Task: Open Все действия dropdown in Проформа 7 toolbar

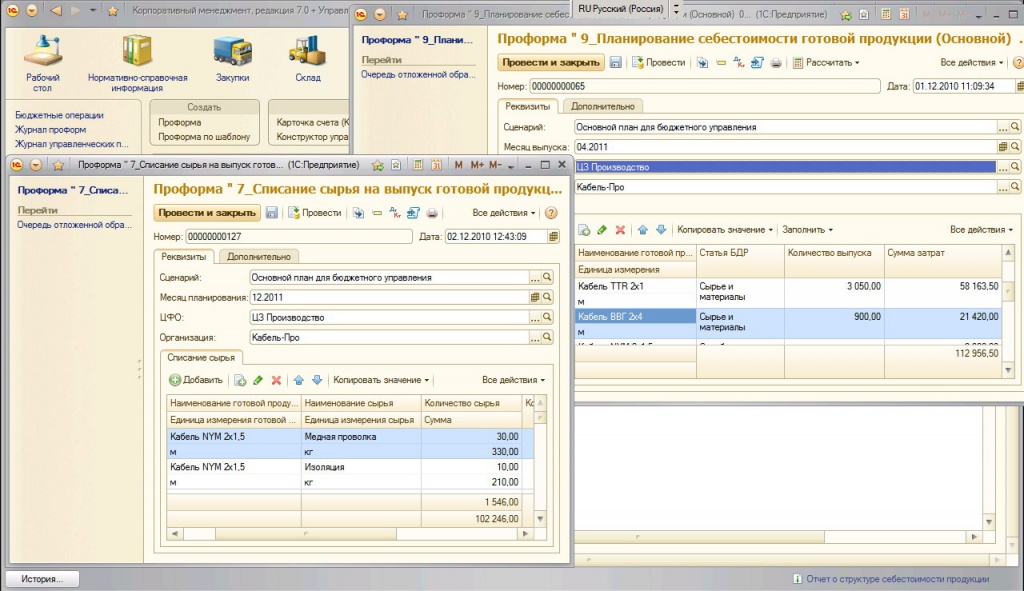Action: click(x=504, y=213)
